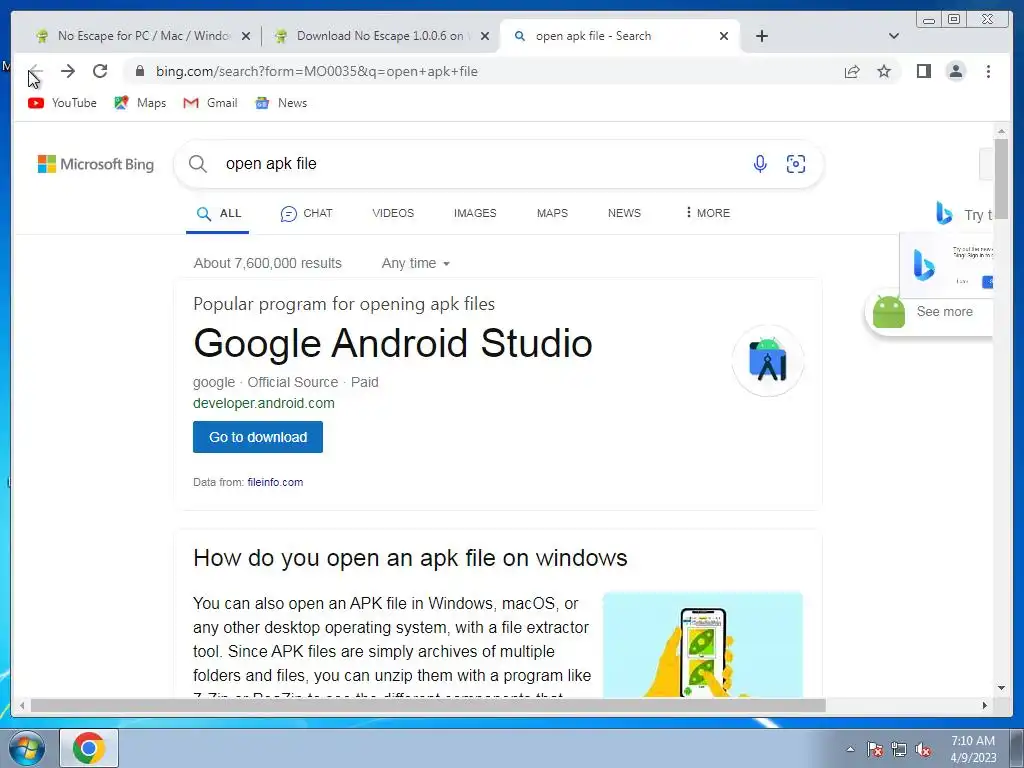
Task: Select the 'open apk file - Search' tab
Action: point(619,36)
